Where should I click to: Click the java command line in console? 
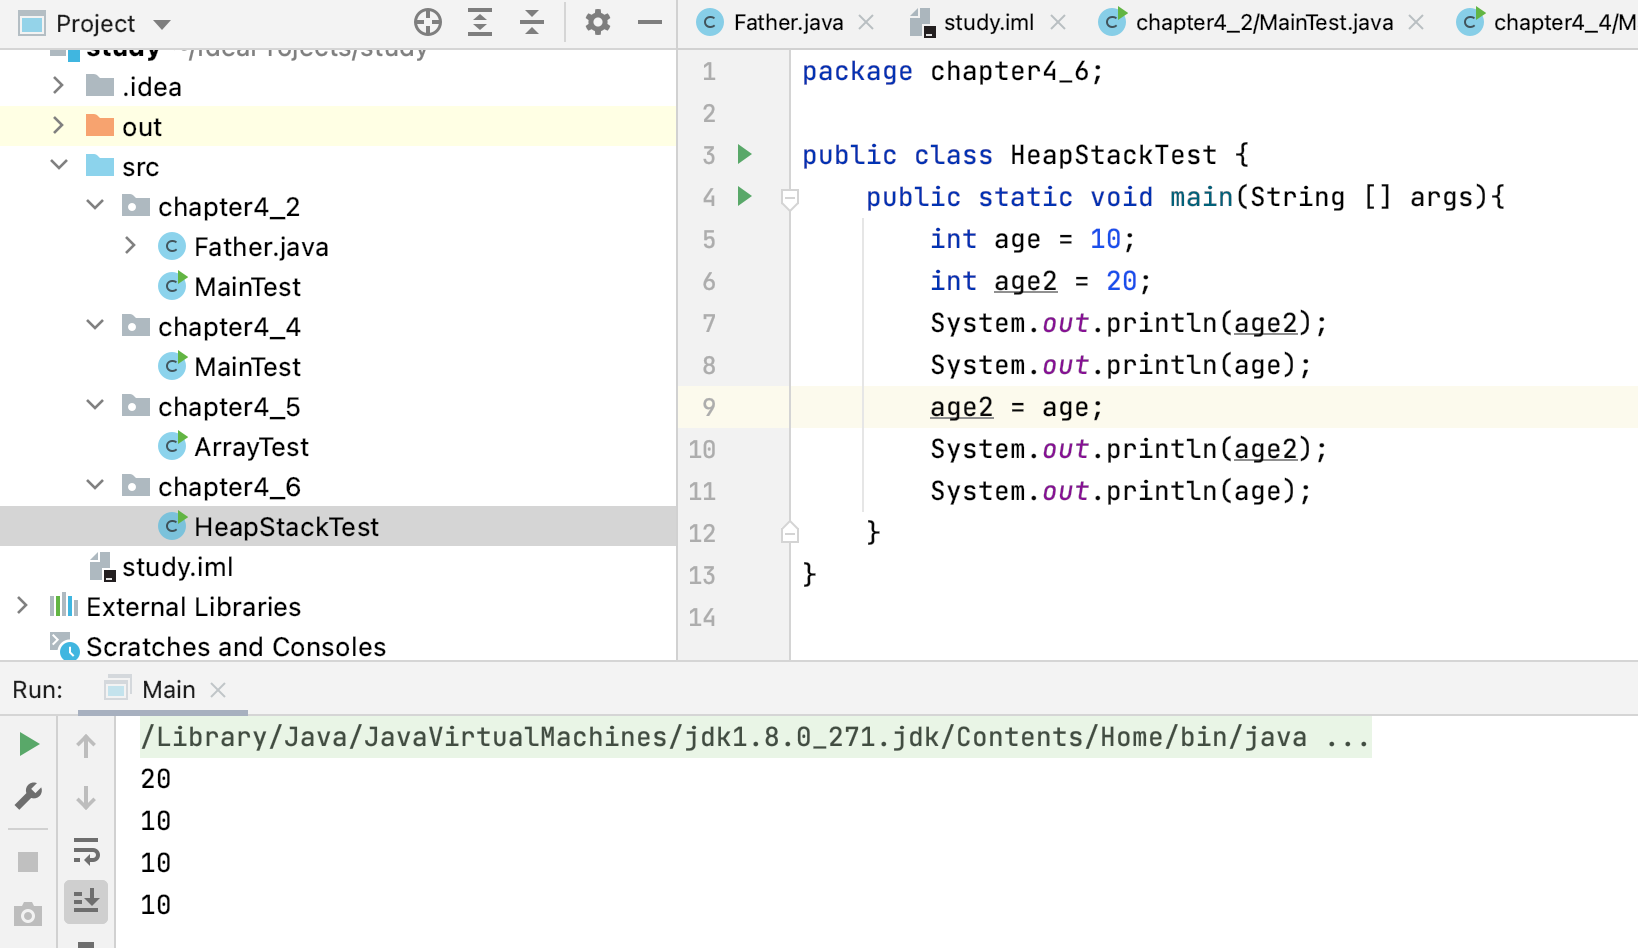coord(755,737)
